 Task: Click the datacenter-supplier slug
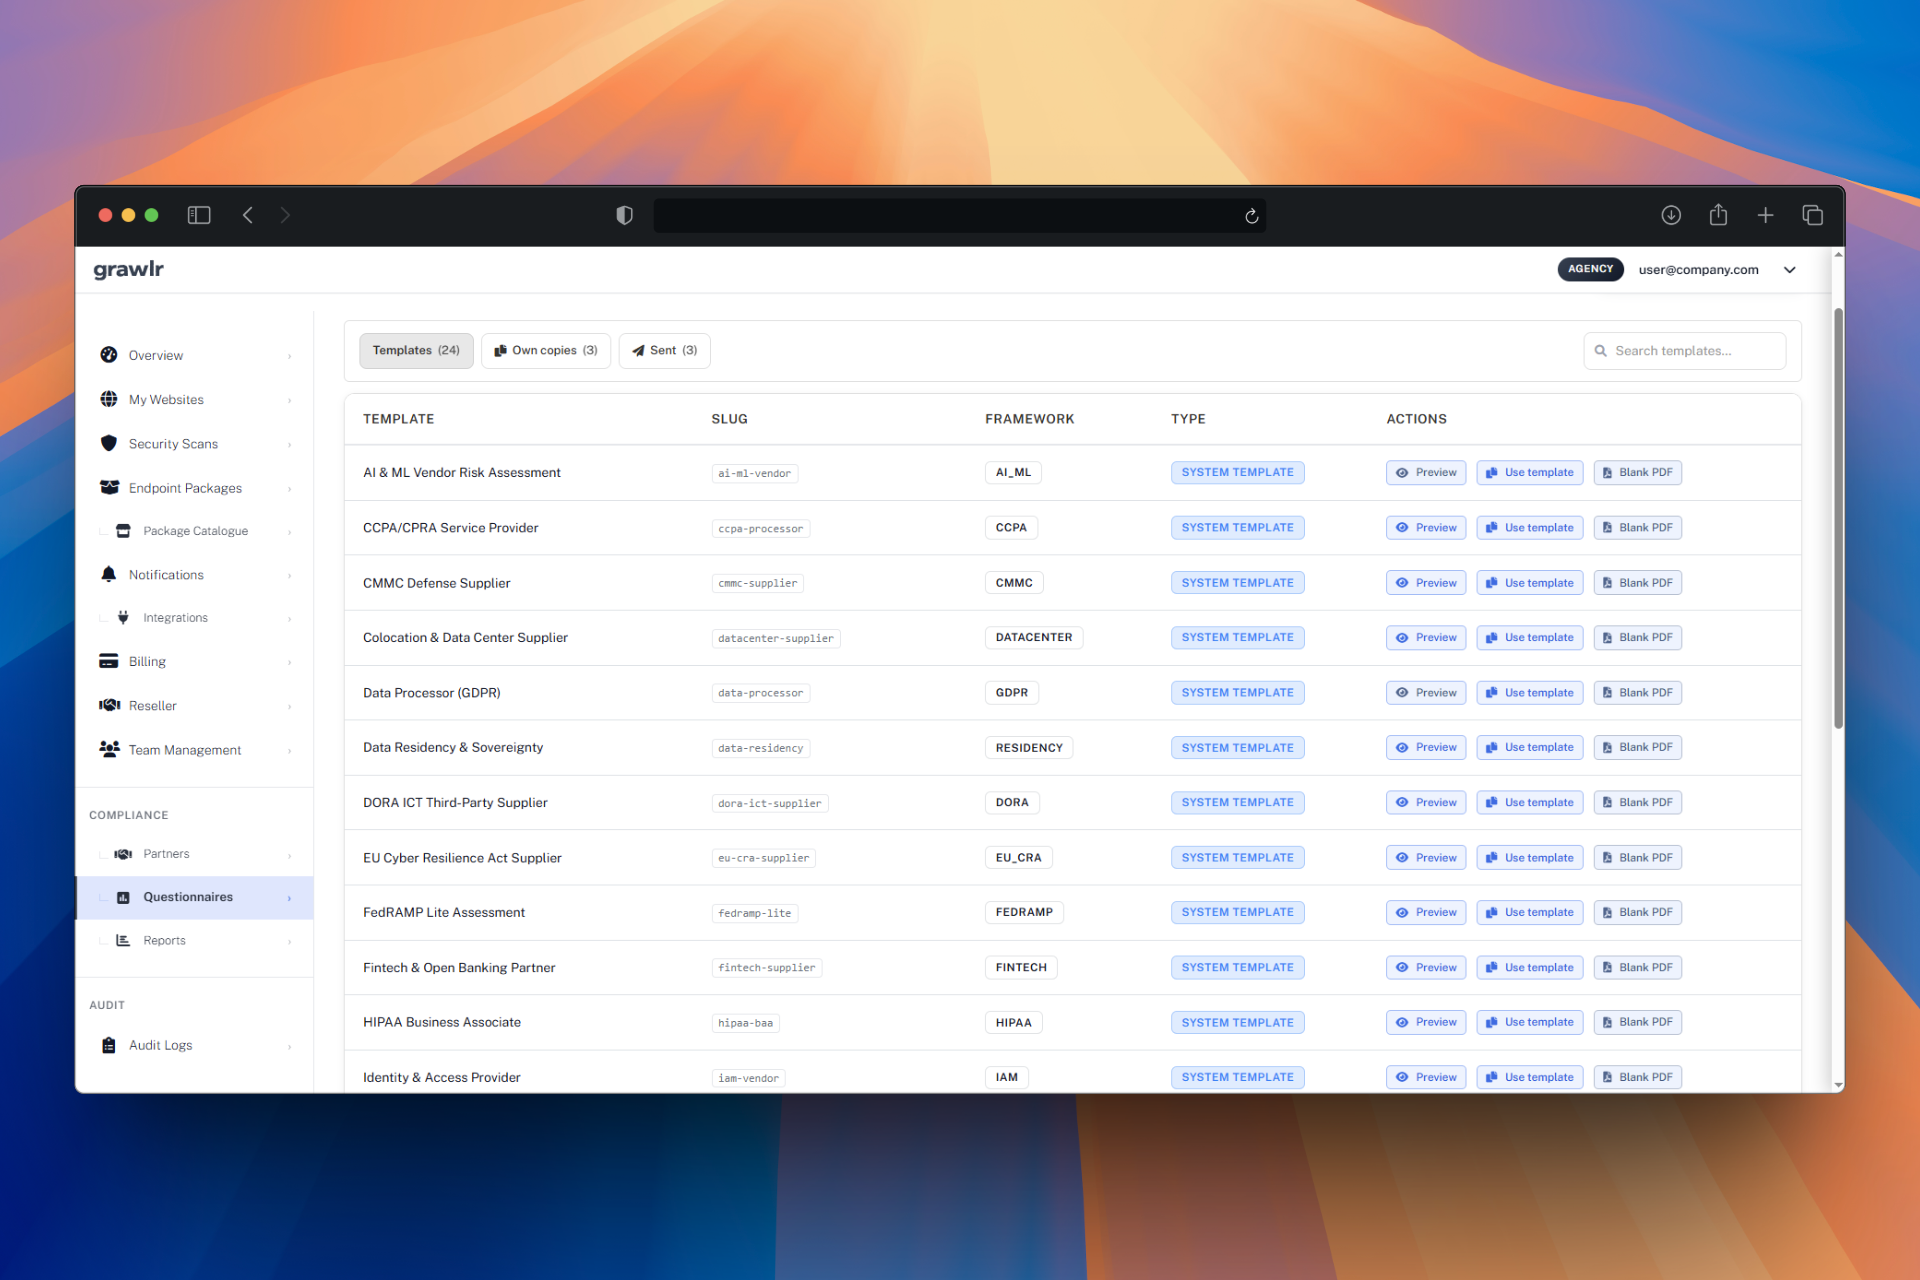pyautogui.click(x=776, y=638)
